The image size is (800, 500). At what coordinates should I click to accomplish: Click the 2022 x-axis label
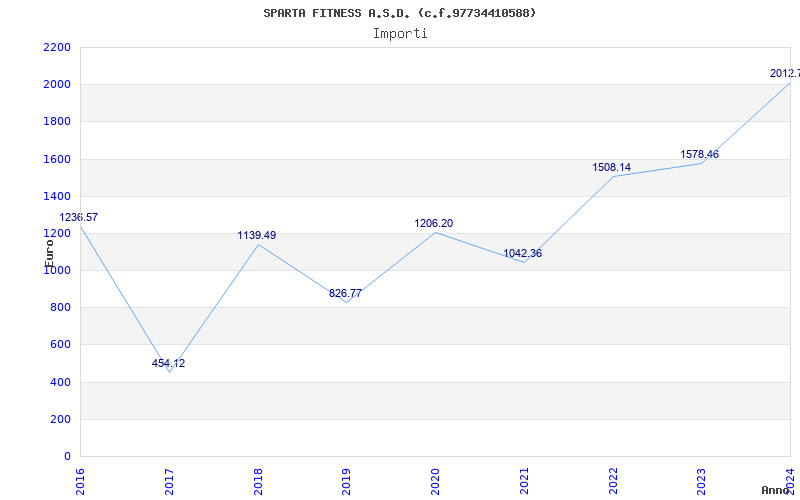(613, 482)
